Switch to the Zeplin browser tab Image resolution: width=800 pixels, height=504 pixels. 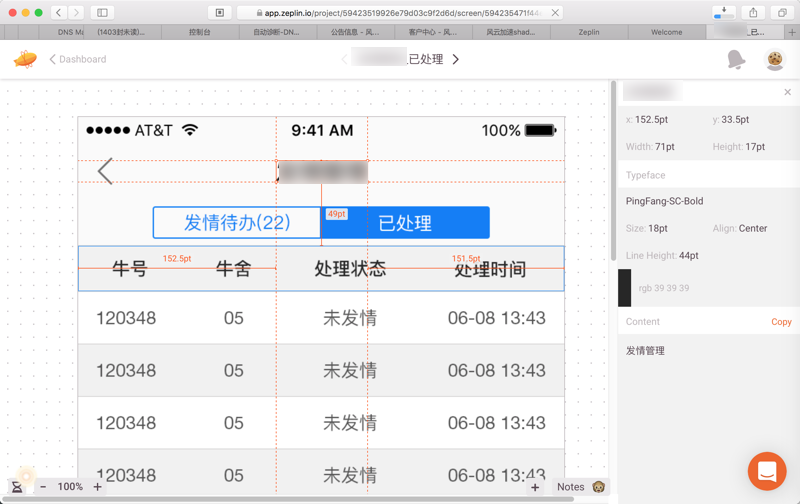(589, 32)
